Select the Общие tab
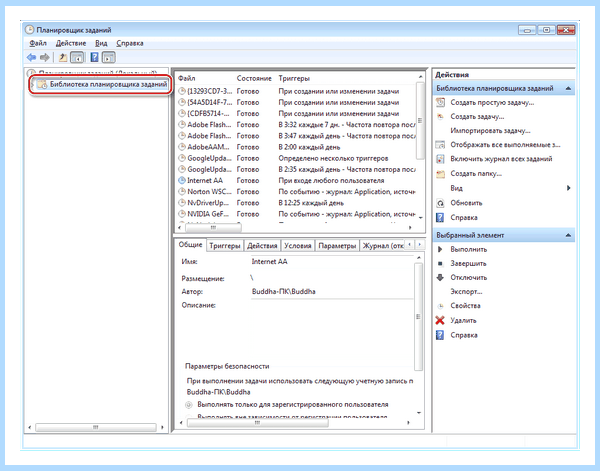 [x=190, y=245]
